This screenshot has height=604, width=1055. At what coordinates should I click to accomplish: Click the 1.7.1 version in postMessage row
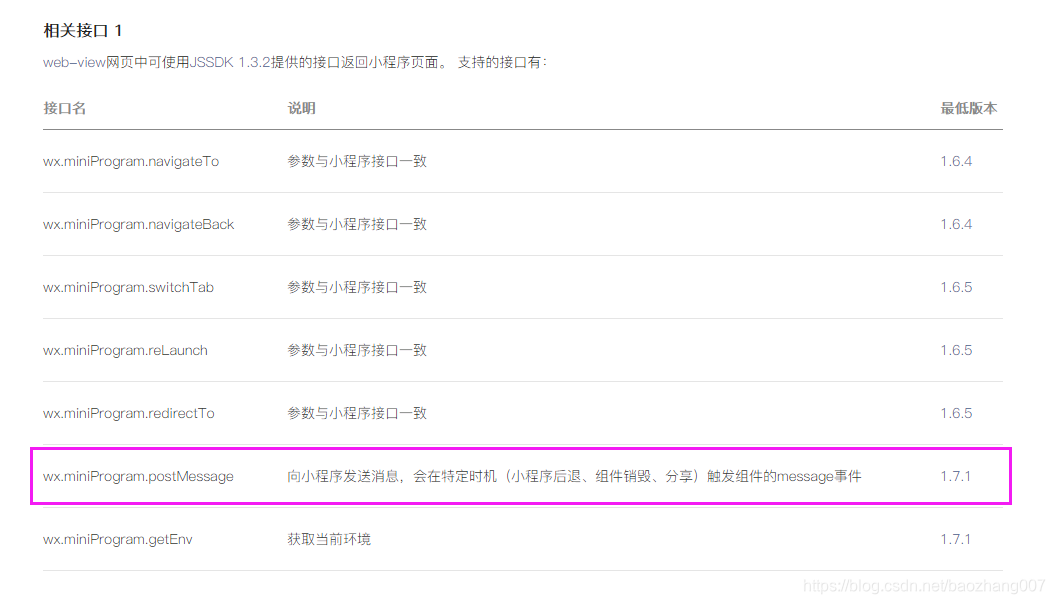coord(955,477)
